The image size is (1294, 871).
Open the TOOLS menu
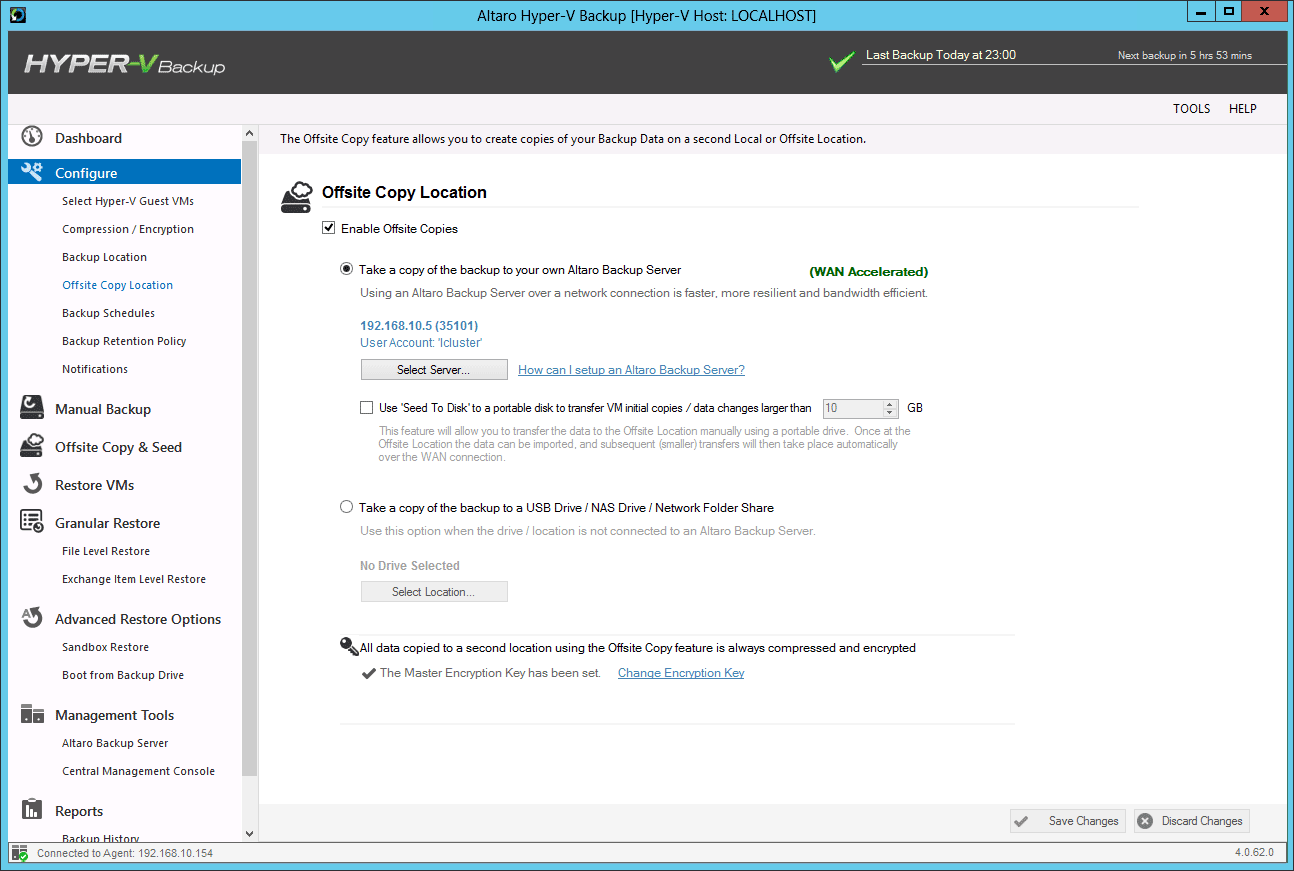tap(1192, 108)
